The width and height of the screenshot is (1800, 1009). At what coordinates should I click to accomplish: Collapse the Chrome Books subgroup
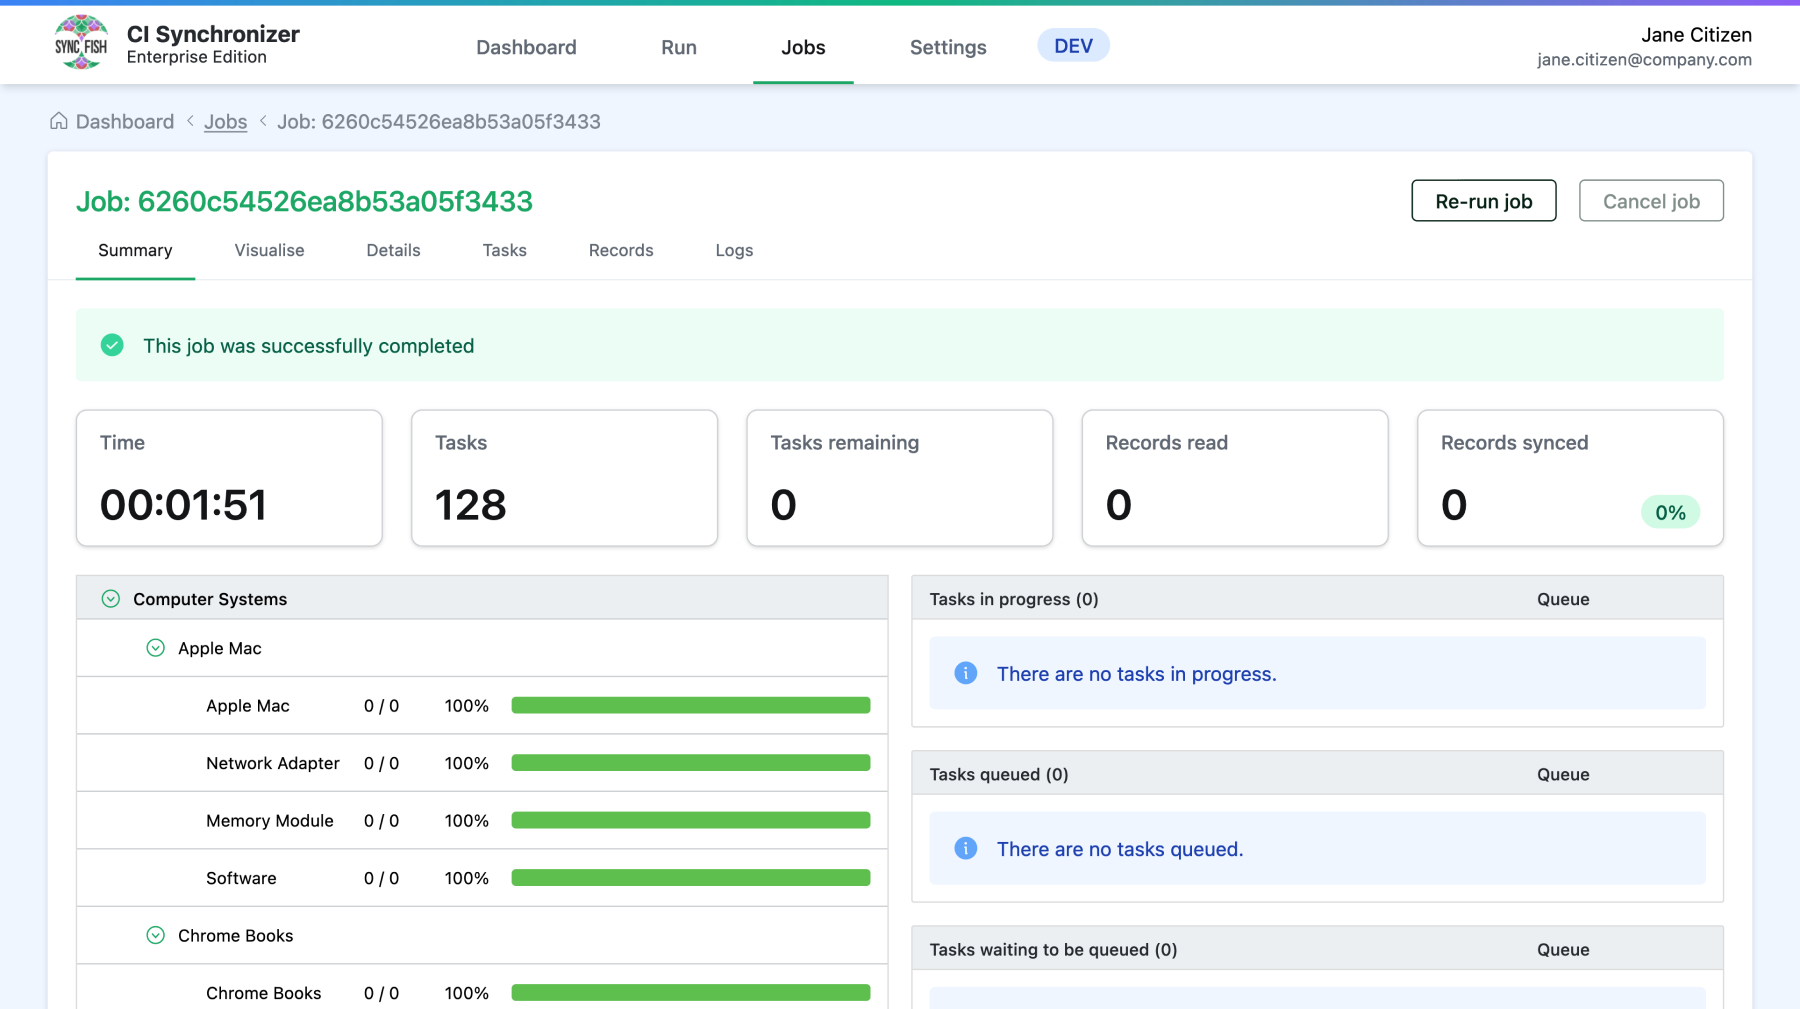click(156, 935)
